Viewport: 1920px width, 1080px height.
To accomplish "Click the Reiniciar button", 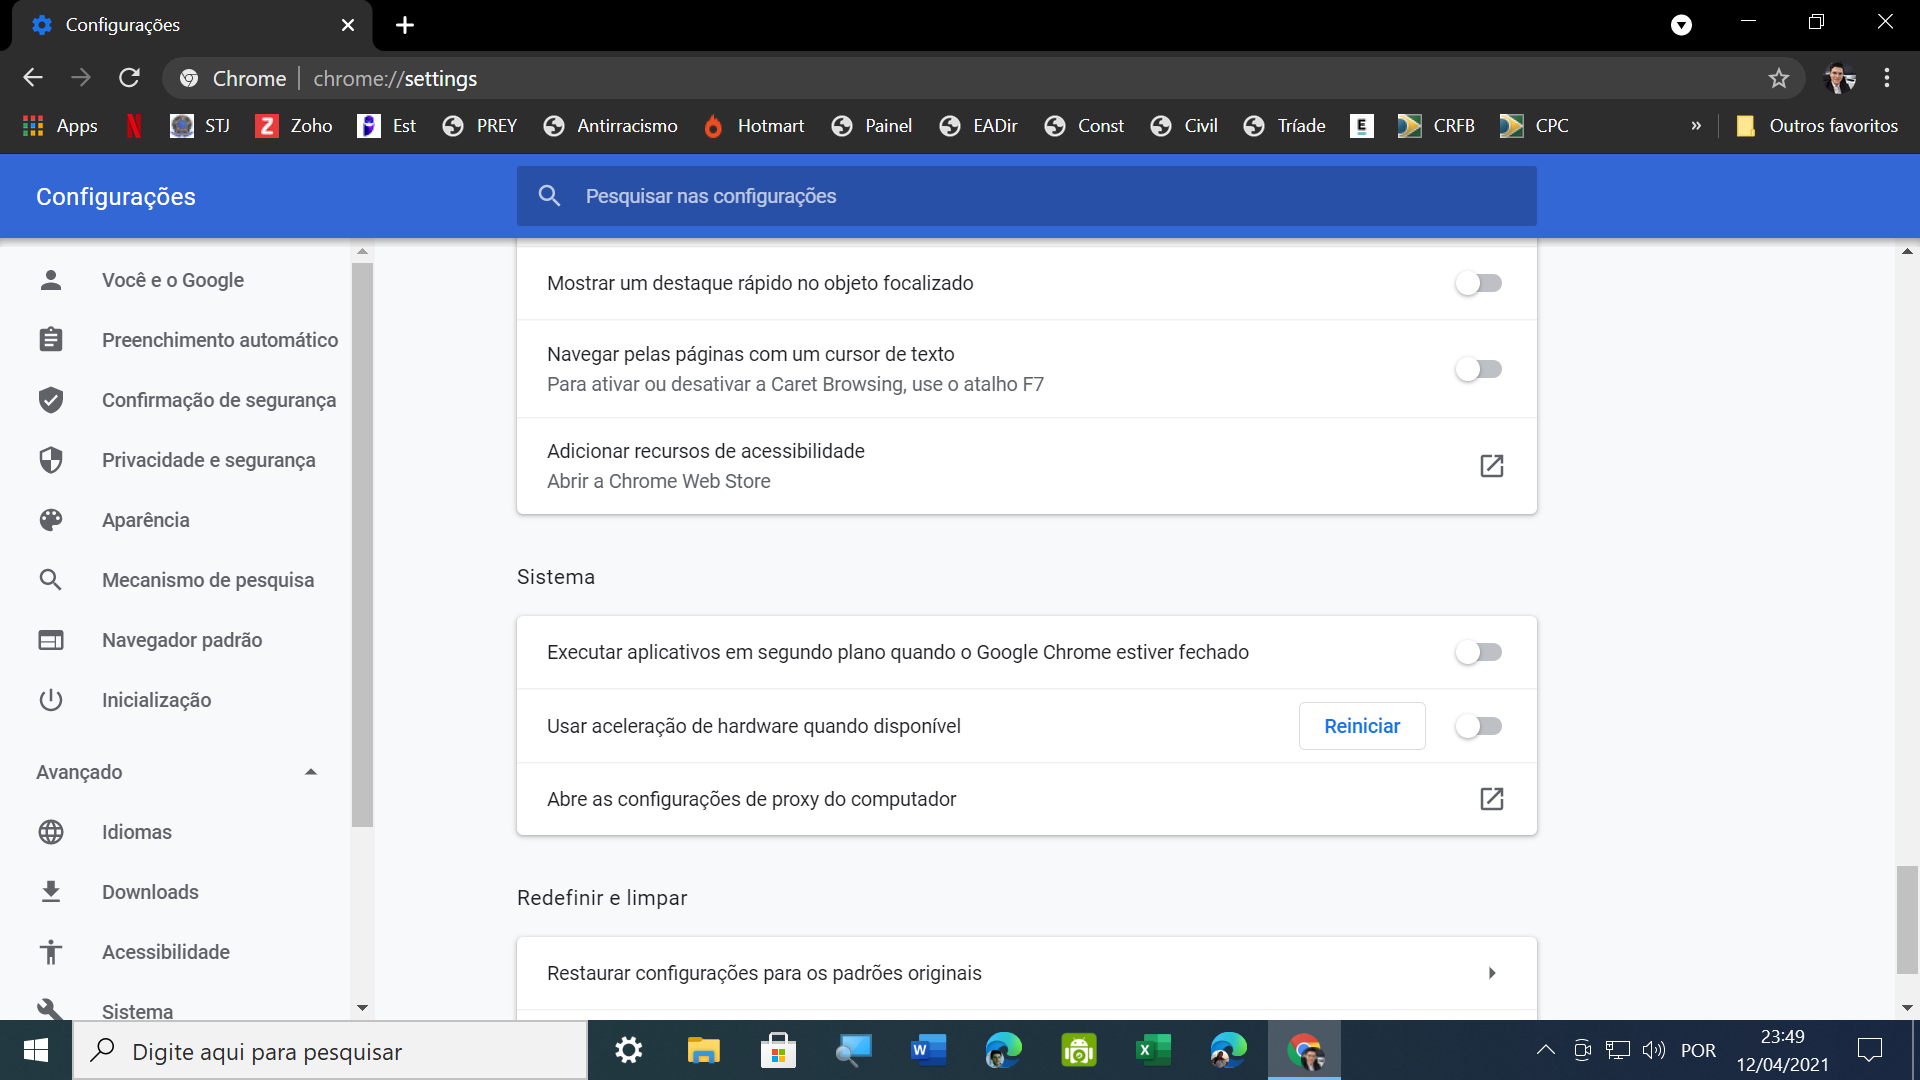I will [x=1362, y=726].
